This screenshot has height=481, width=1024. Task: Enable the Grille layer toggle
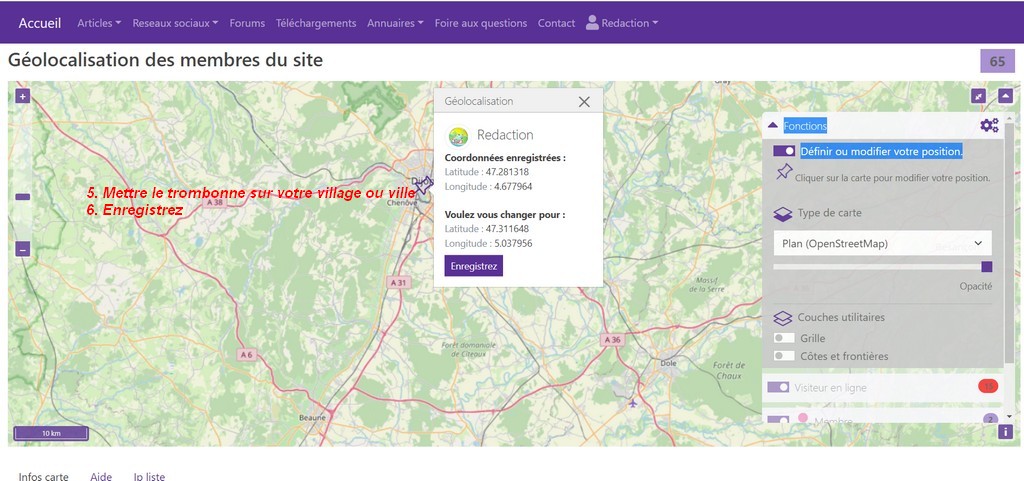784,339
